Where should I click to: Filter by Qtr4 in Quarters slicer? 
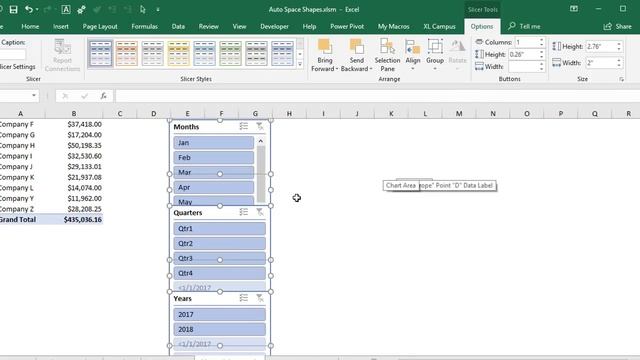click(x=220, y=273)
